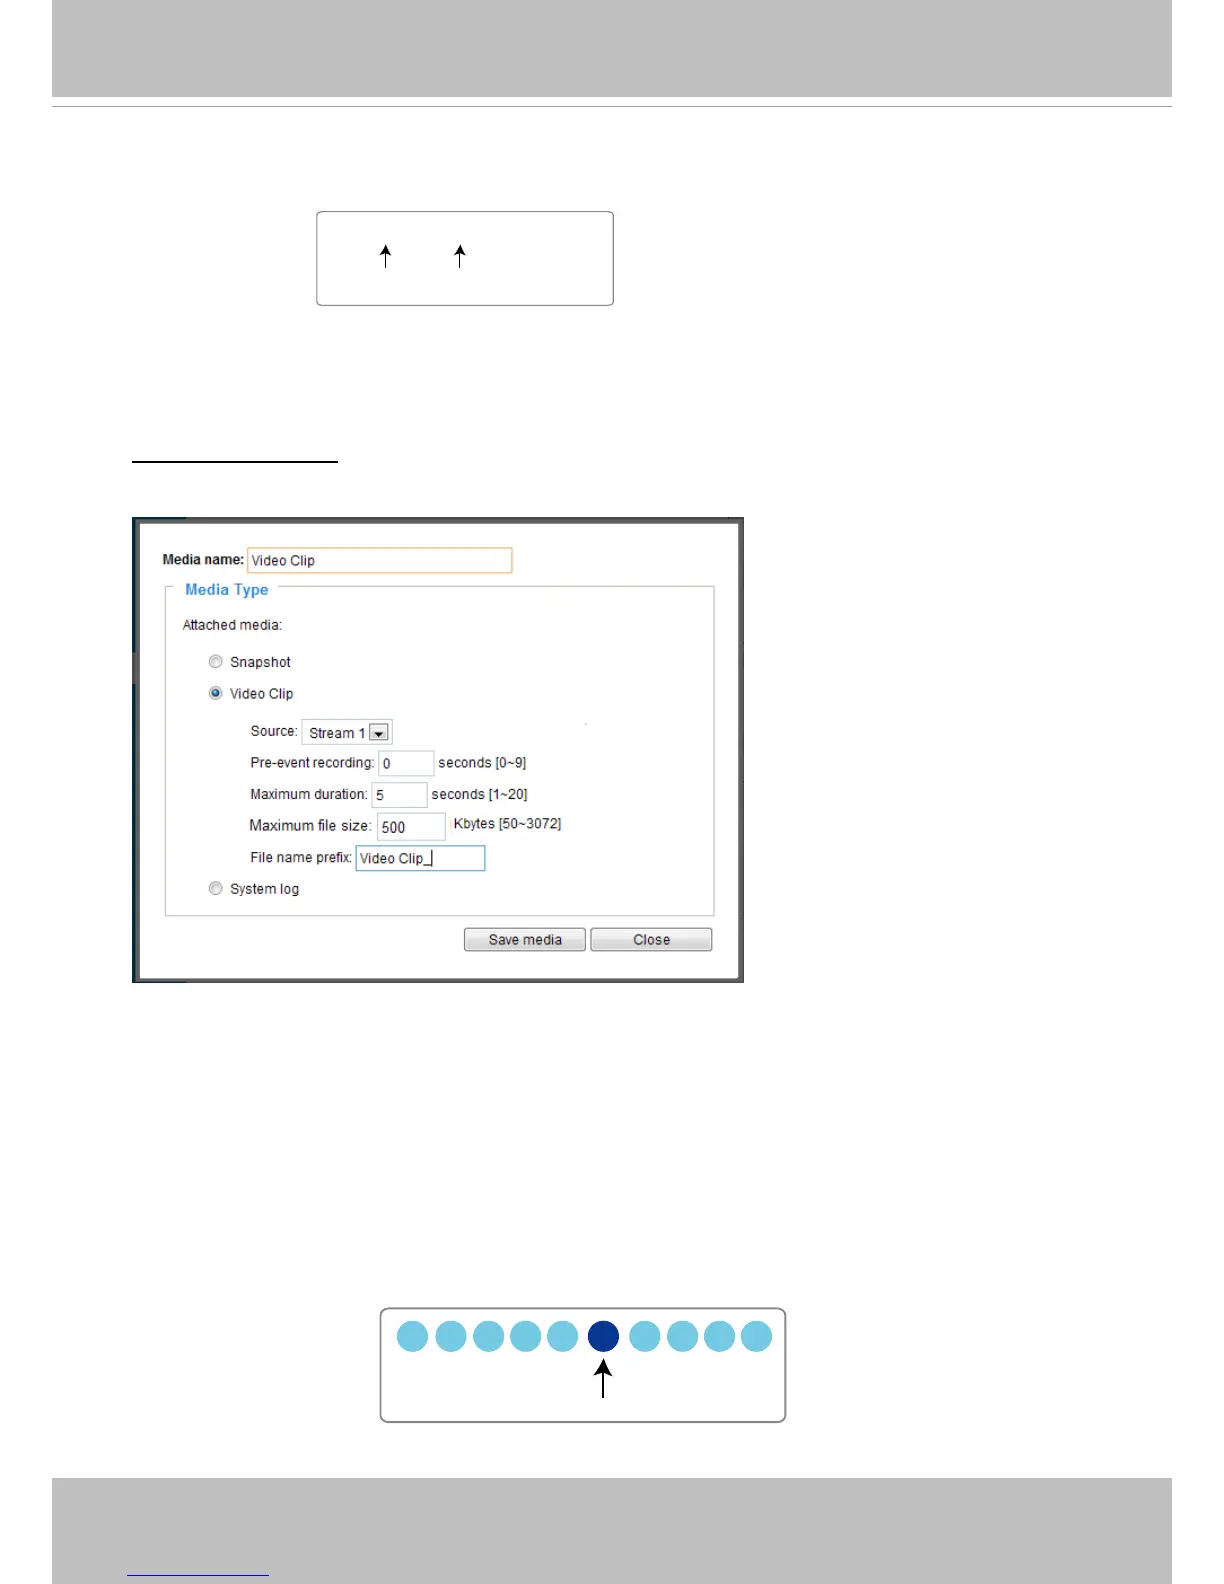The height and width of the screenshot is (1584, 1224).
Task: Click the light blue circle after the dark one
Action: (645, 1336)
